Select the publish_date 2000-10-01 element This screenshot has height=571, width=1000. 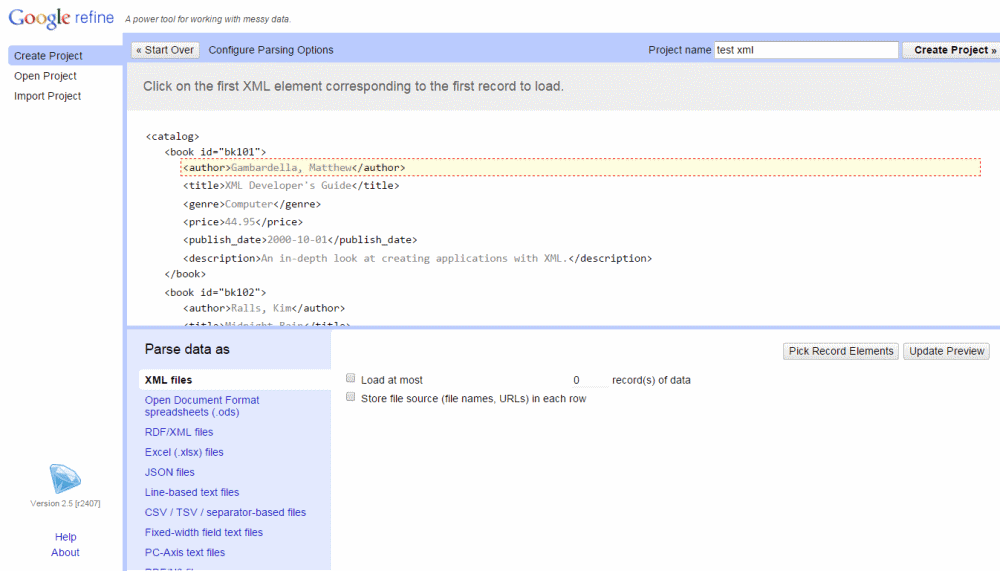click(x=300, y=240)
